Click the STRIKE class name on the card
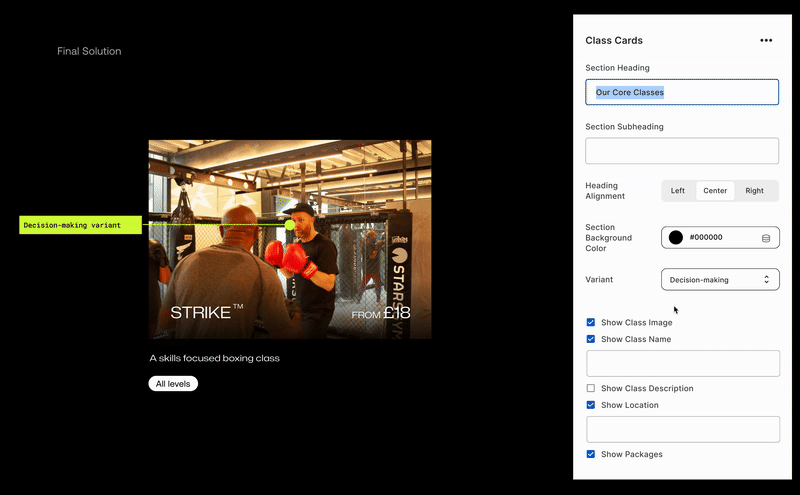Image resolution: width=800 pixels, height=495 pixels. 206,312
